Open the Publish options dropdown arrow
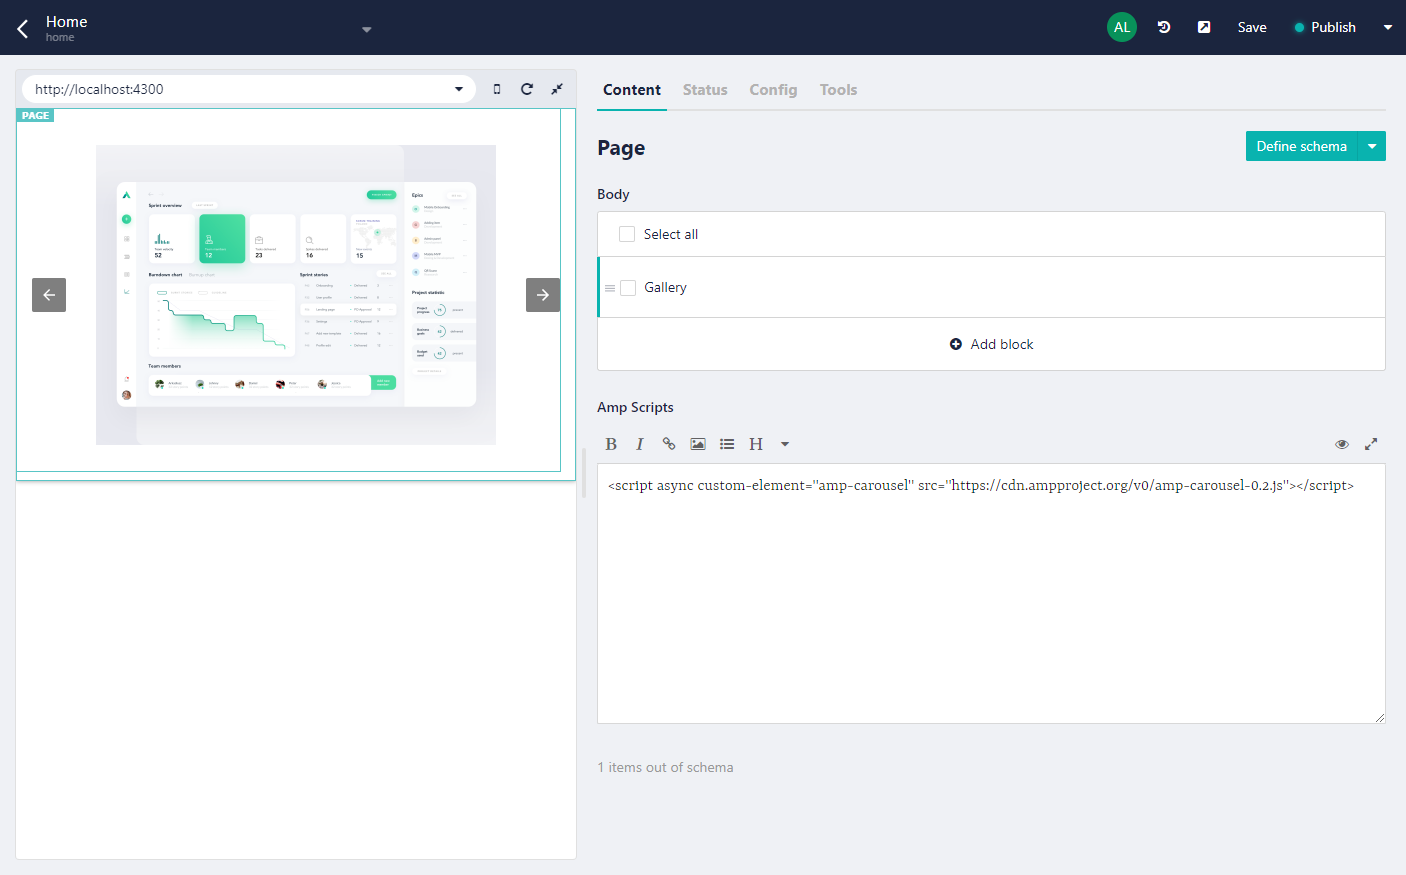The image size is (1406, 875). coord(1388,27)
